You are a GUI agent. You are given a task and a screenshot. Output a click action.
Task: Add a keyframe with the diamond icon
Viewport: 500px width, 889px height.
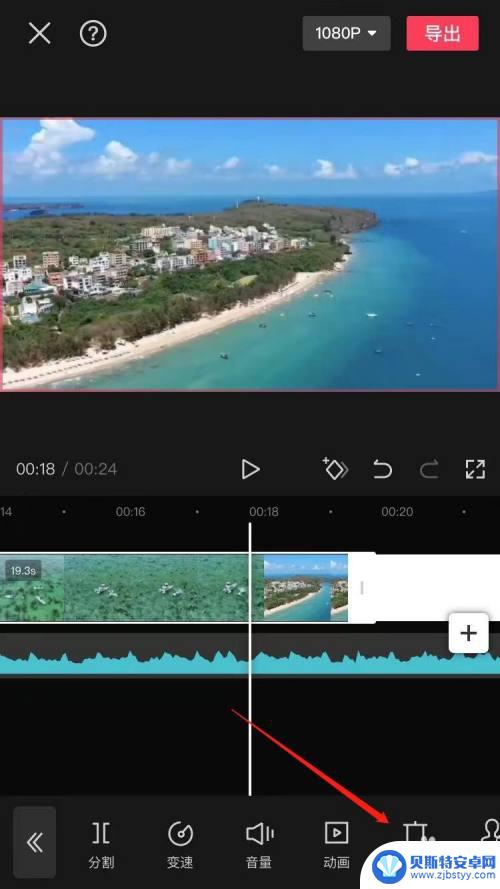coord(335,469)
